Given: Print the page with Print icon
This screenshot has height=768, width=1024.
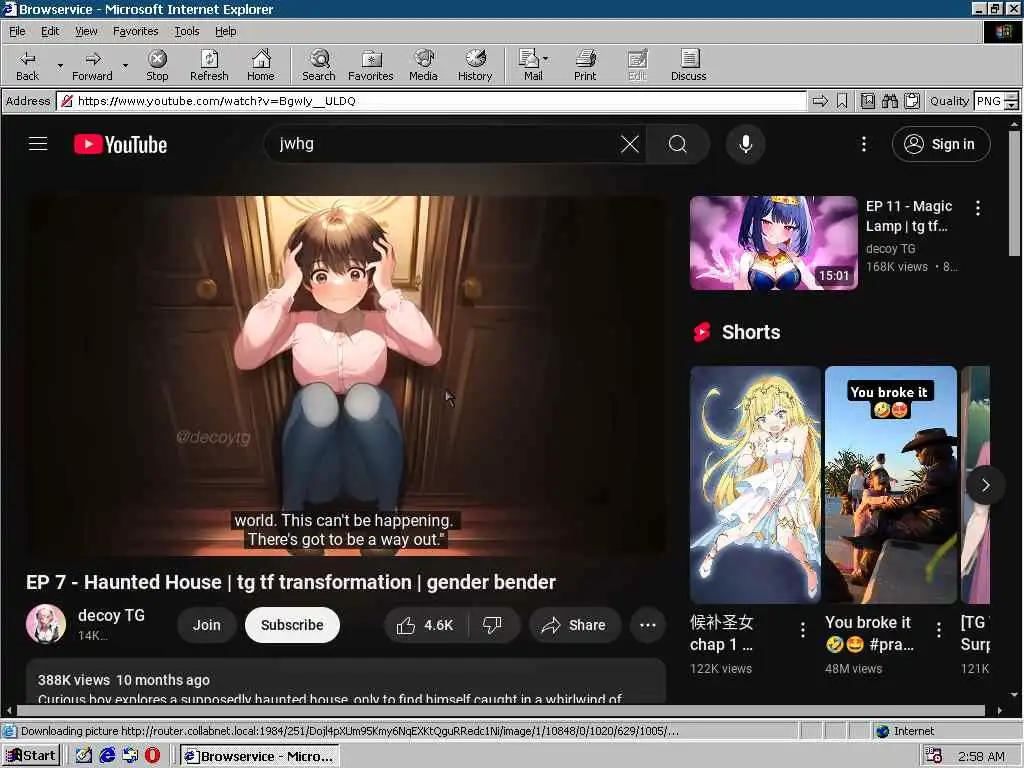Looking at the screenshot, I should point(585,65).
